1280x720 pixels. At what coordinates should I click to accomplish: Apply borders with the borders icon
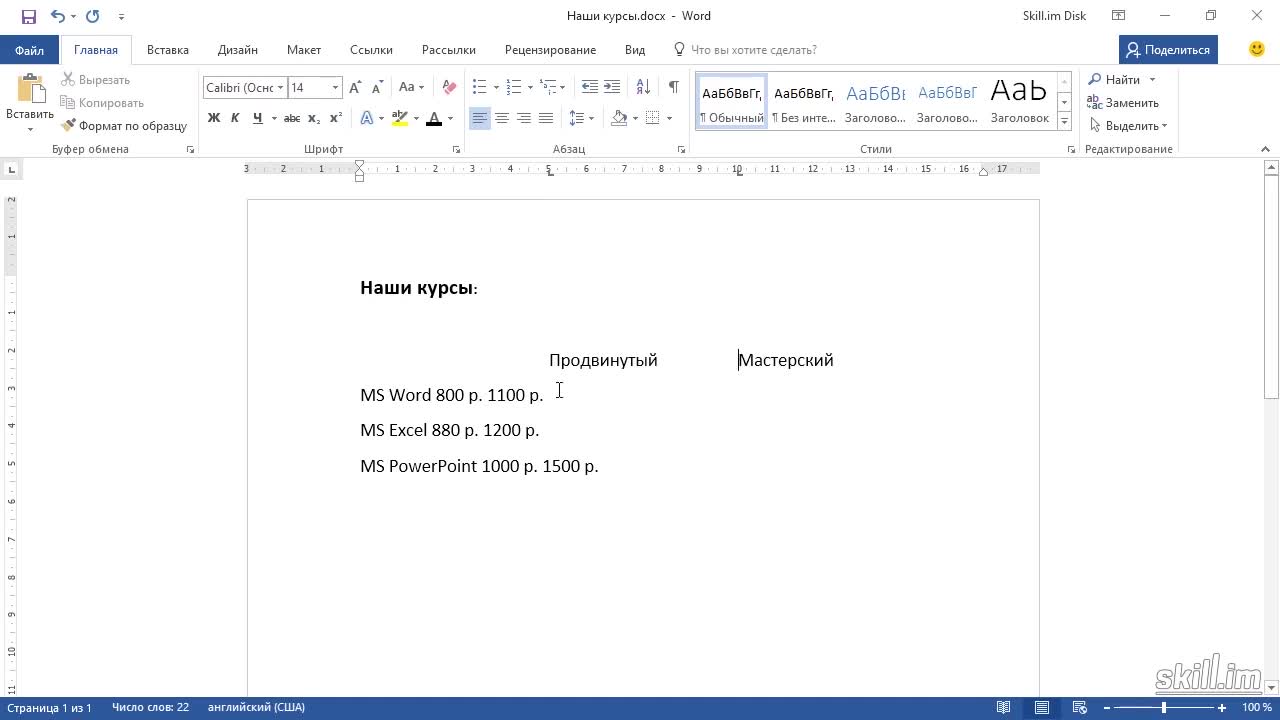point(653,118)
